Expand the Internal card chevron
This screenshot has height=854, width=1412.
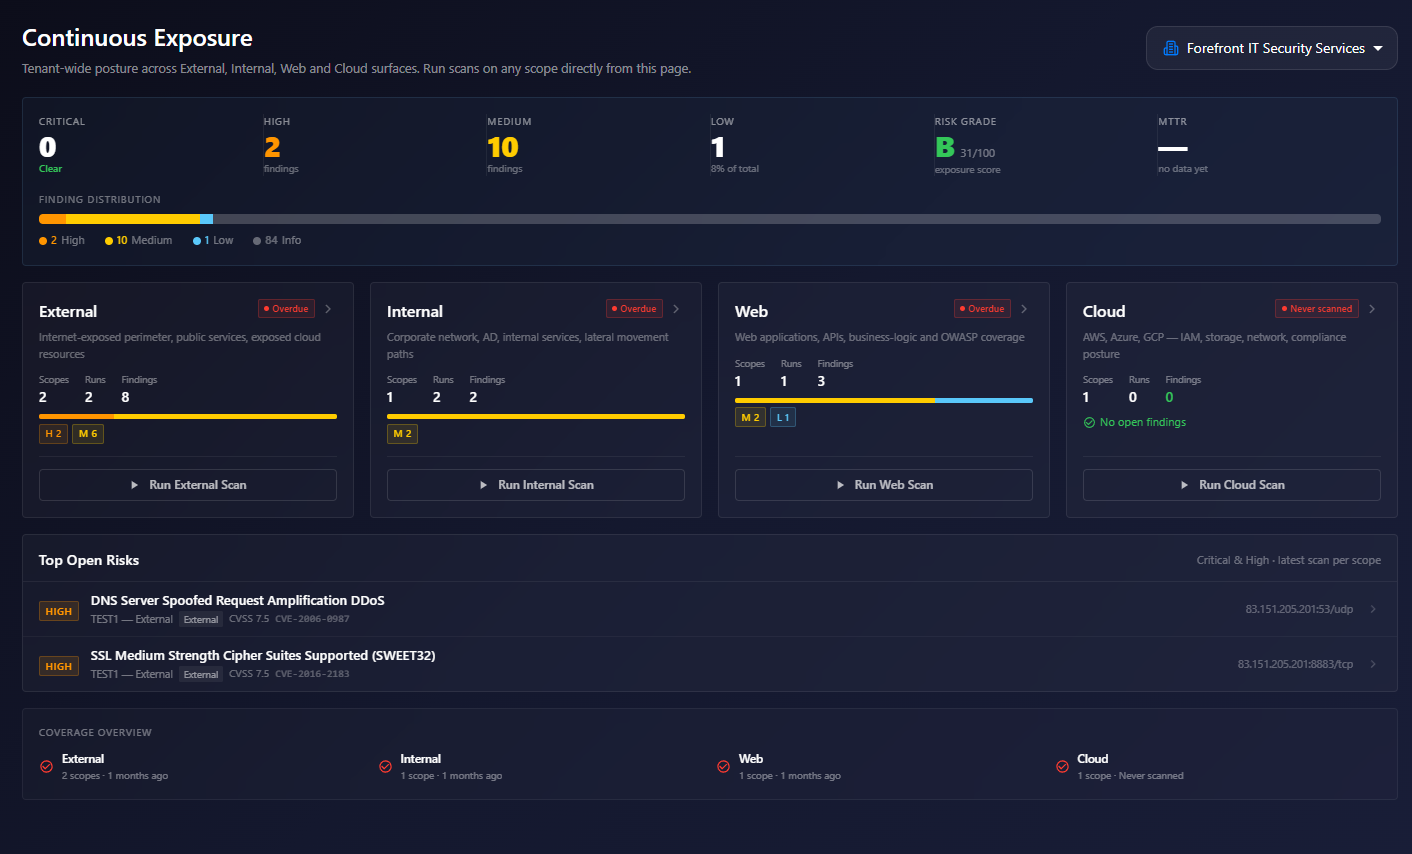tap(676, 309)
